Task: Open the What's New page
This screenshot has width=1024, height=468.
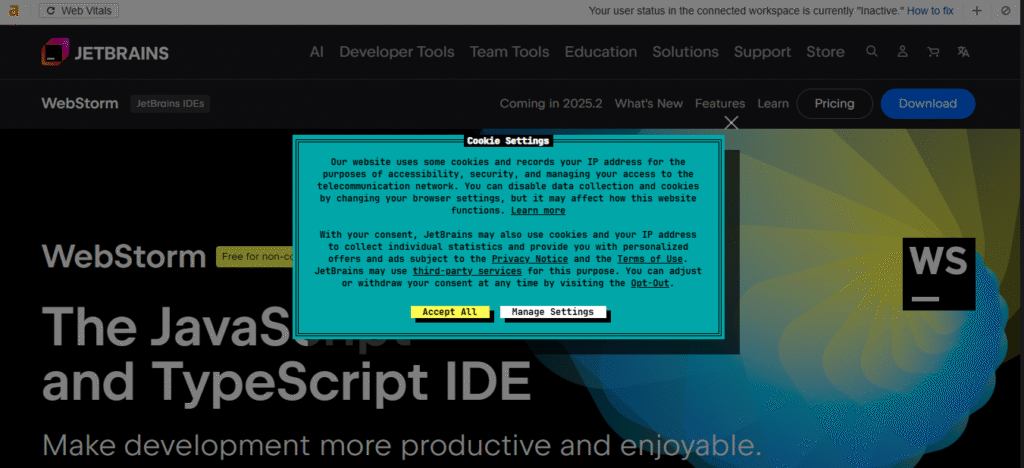Action: tap(648, 104)
